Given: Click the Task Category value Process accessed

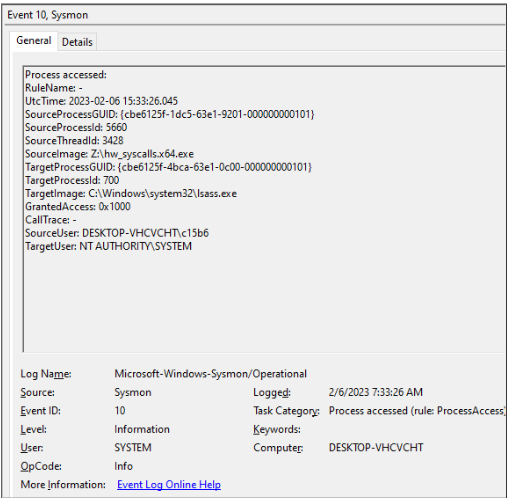Looking at the screenshot, I should 417,411.
